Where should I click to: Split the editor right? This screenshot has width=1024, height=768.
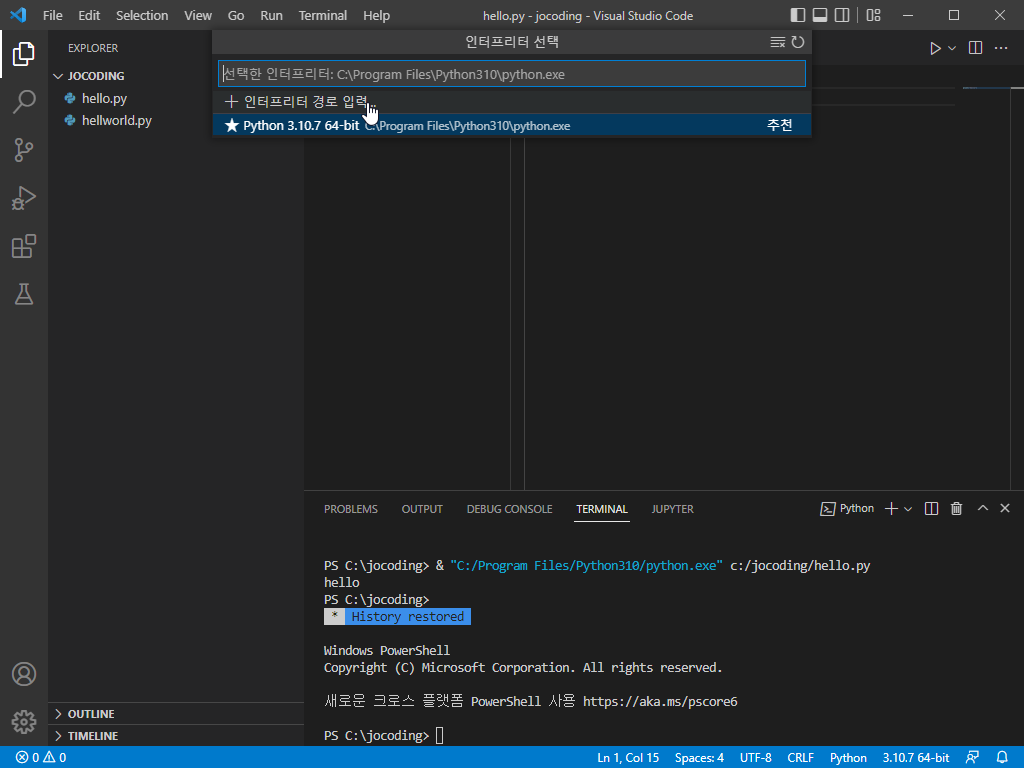point(975,48)
